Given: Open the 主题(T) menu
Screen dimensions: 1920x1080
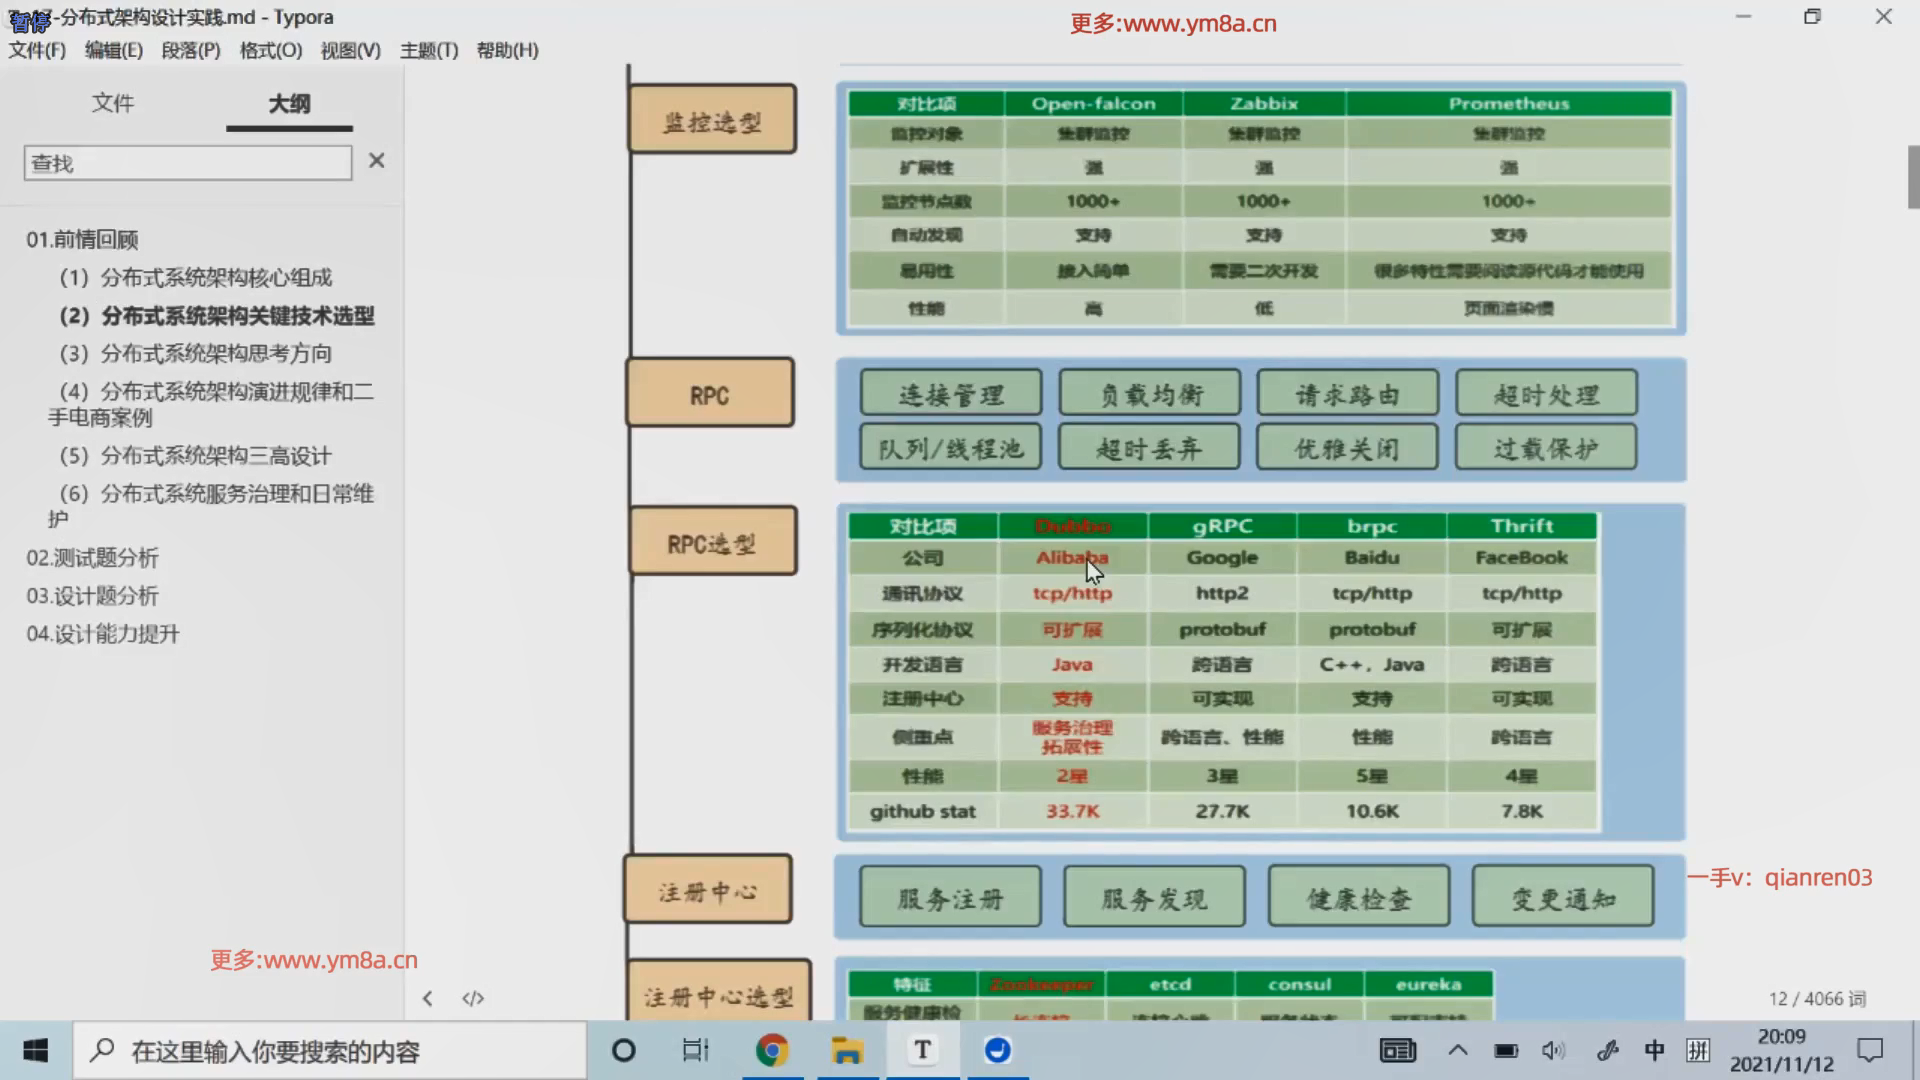Looking at the screenshot, I should 428,50.
